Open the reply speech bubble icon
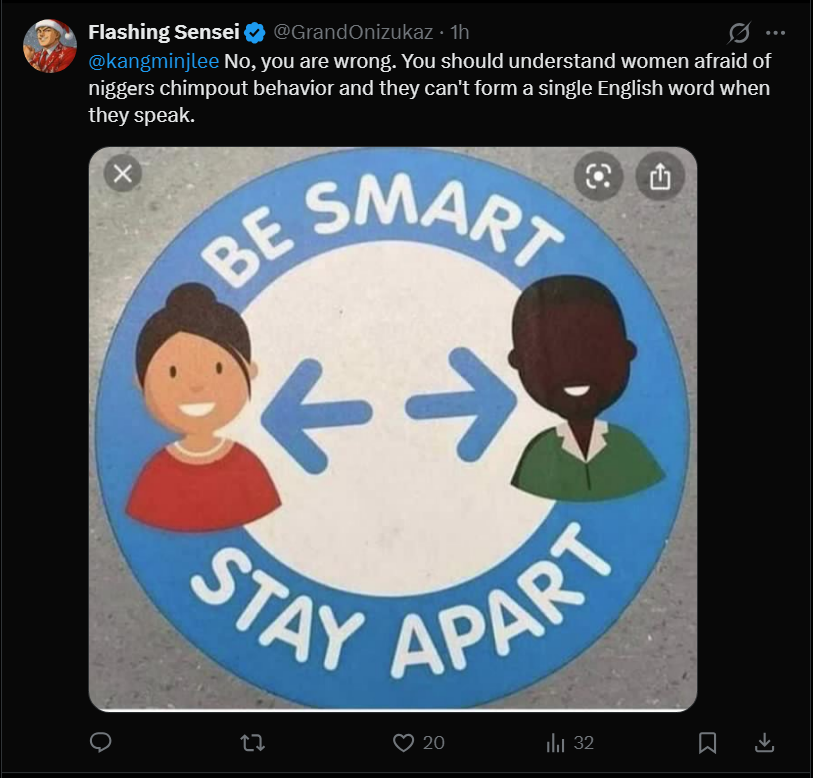Screen dimensions: 813x778 101,743
